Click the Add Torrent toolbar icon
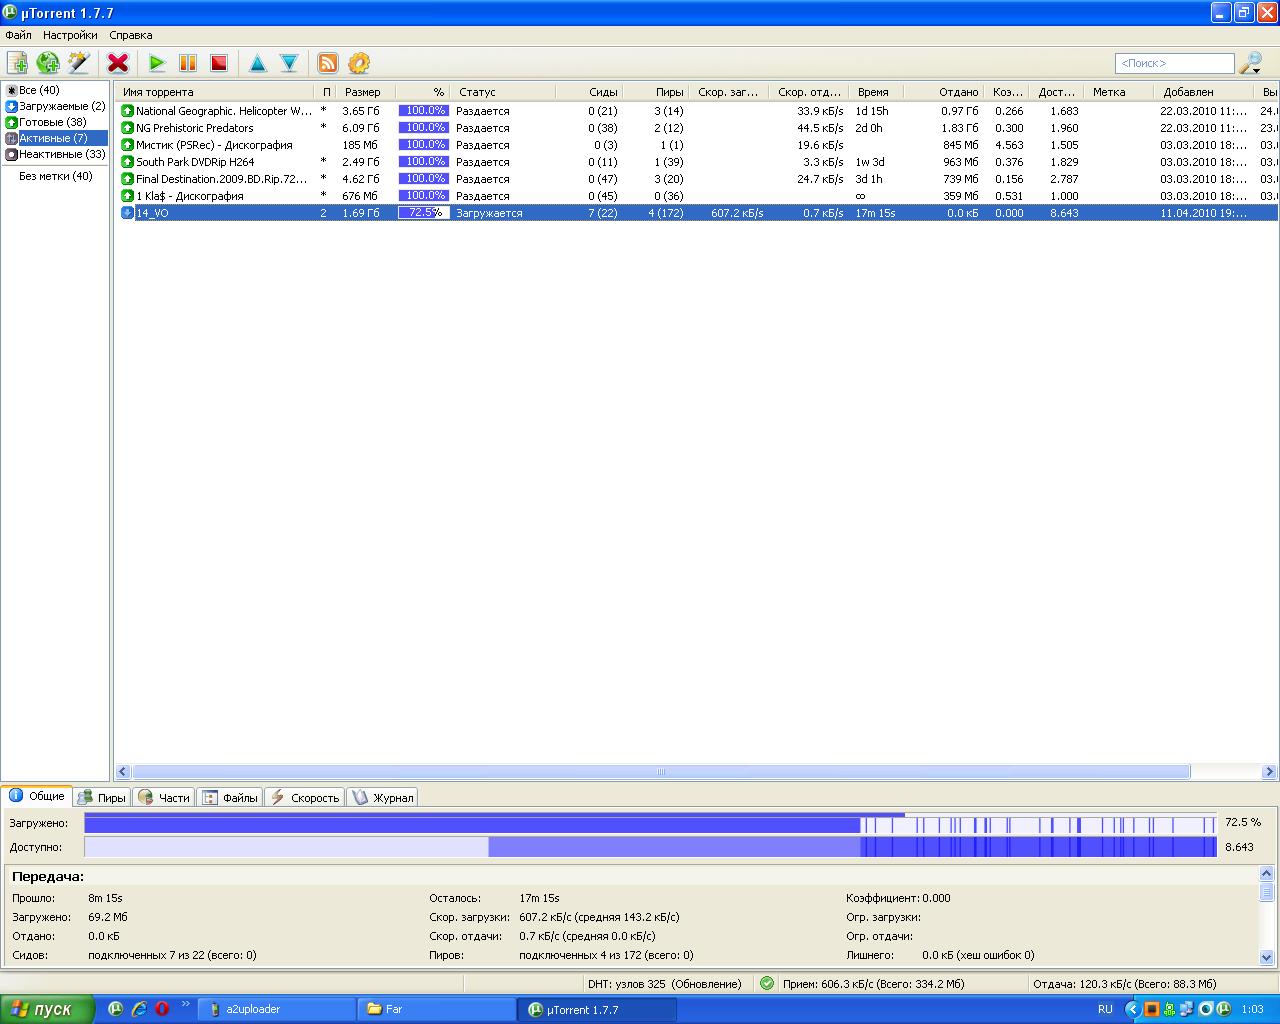The image size is (1280, 1024). click(17, 63)
